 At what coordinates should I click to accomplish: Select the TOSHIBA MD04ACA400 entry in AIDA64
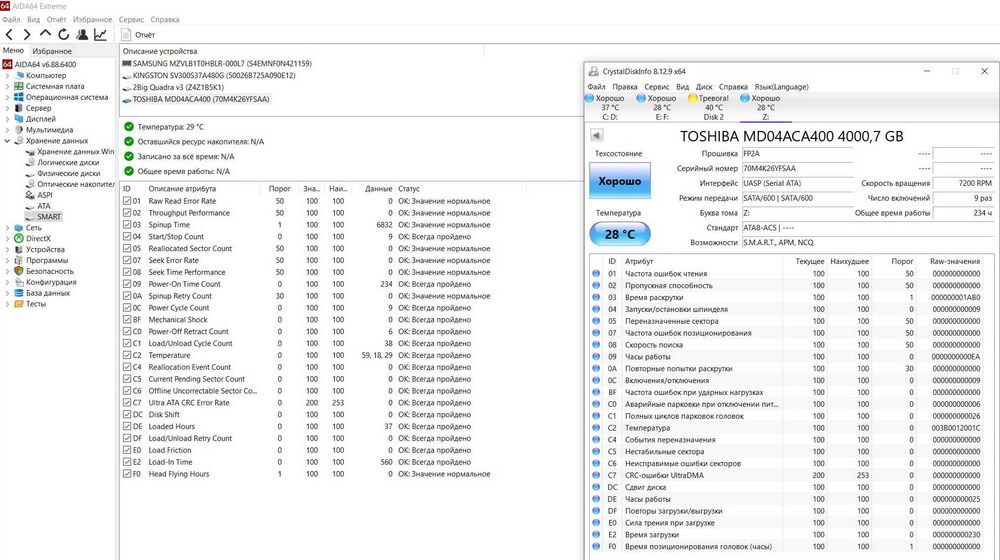click(196, 99)
